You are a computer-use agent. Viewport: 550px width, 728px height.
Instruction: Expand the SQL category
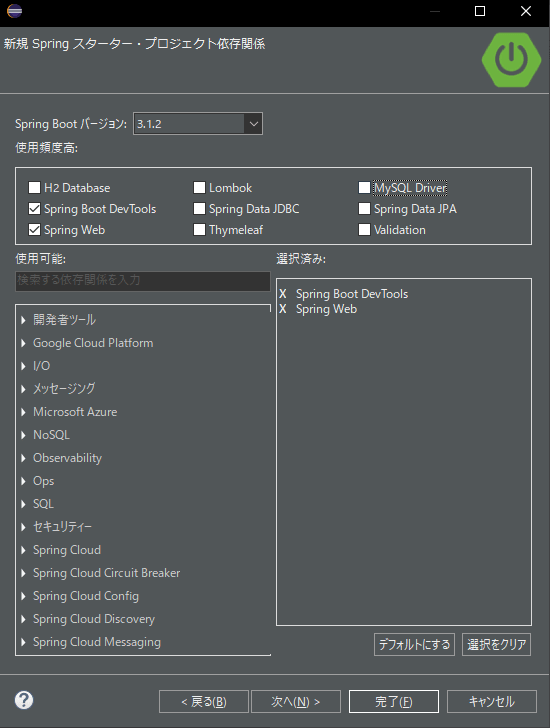[x=23, y=504]
